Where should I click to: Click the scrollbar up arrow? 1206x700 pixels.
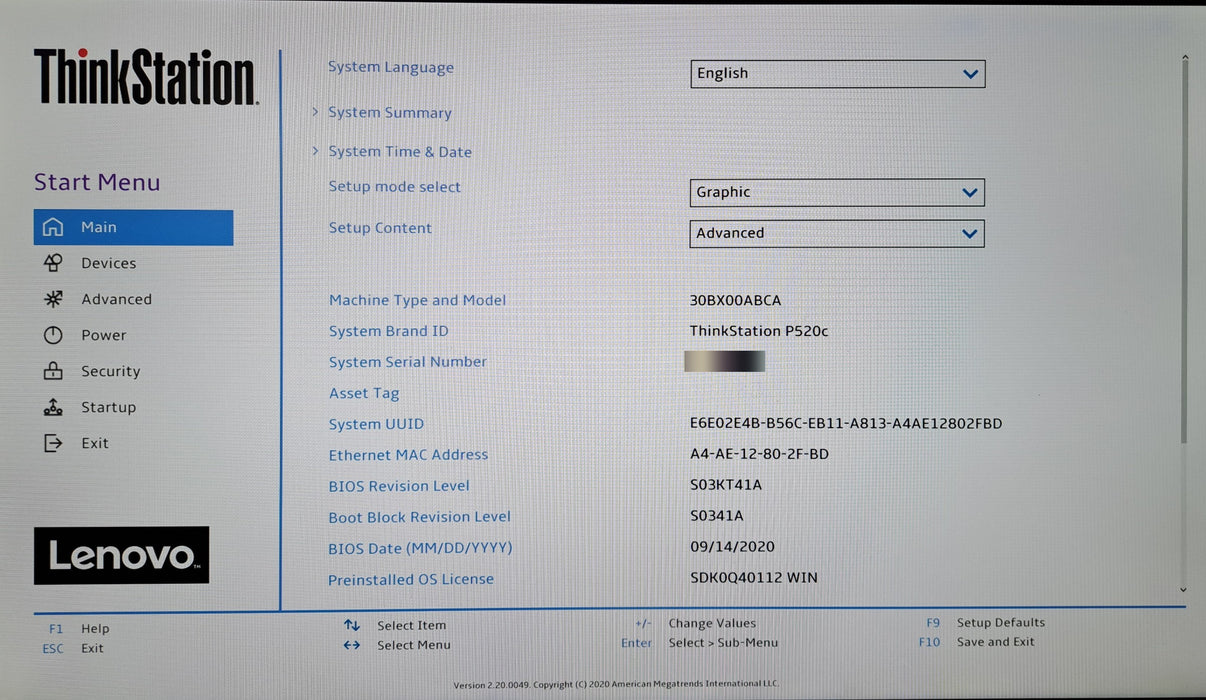point(1185,58)
